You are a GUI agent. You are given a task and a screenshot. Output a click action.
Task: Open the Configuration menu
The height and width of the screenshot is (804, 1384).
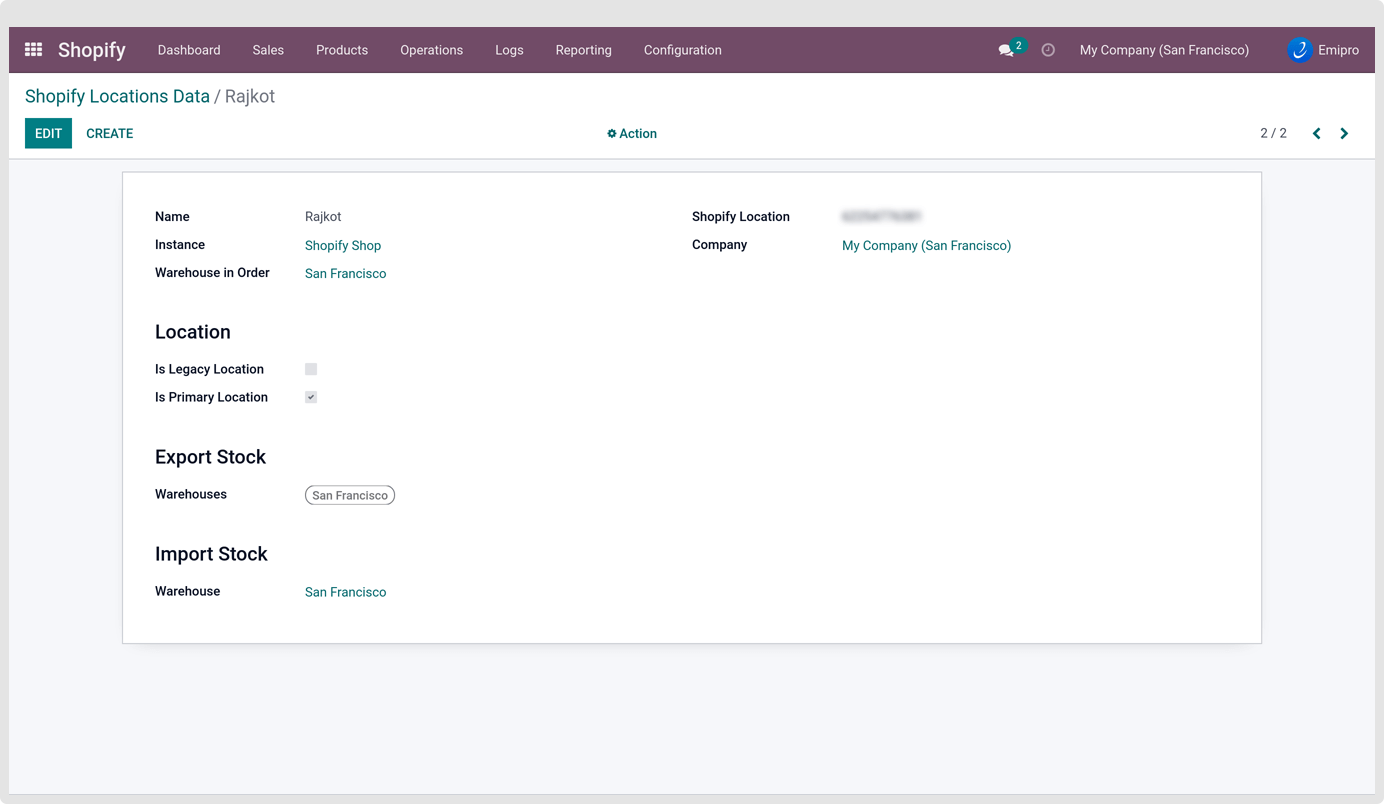(x=682, y=50)
